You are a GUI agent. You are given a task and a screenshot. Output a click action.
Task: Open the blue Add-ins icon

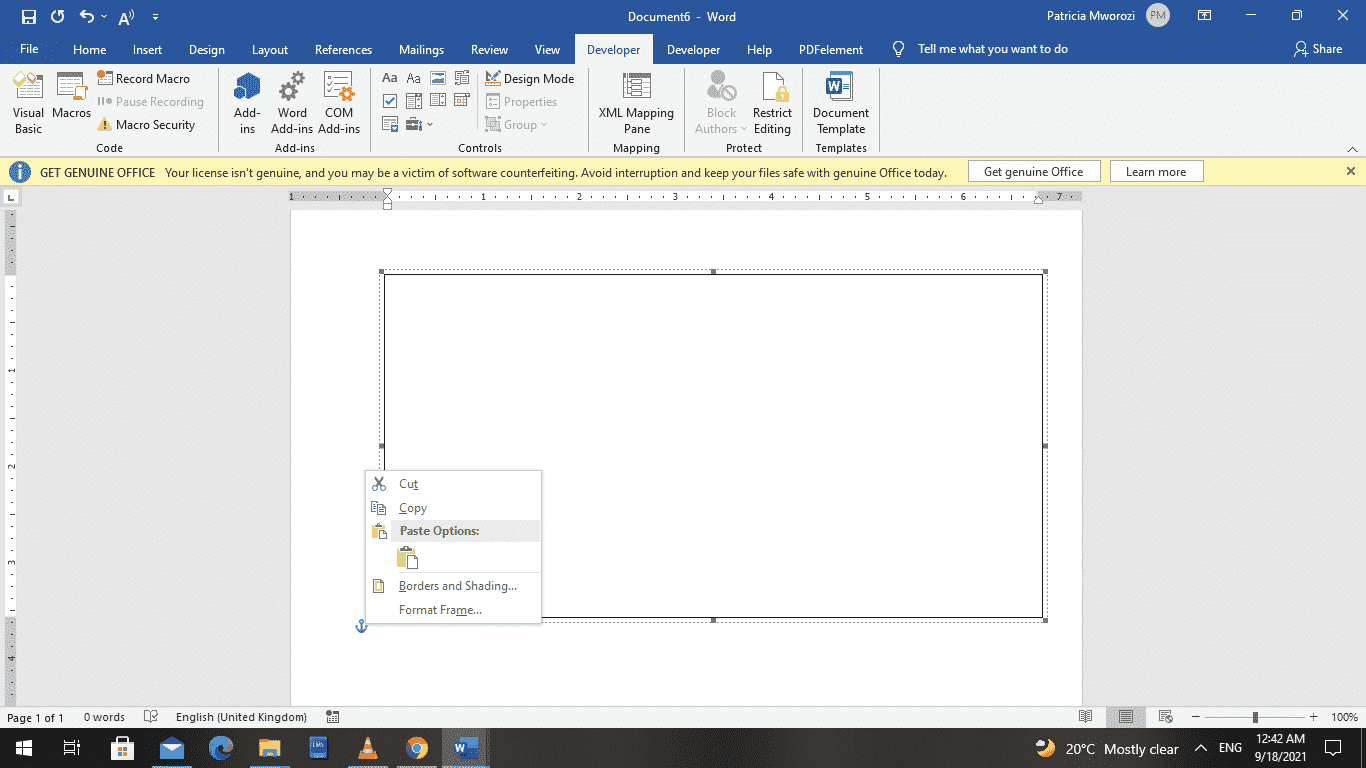click(247, 103)
